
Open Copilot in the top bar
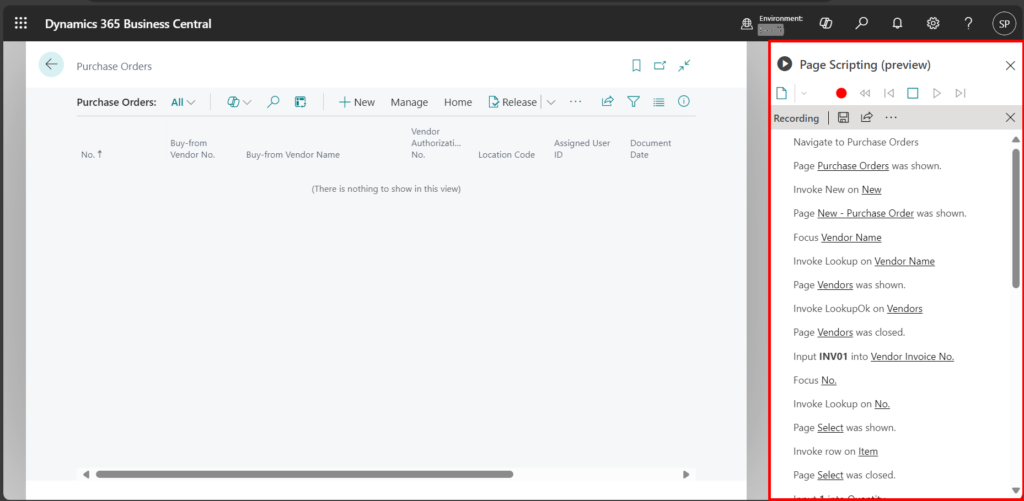(825, 24)
